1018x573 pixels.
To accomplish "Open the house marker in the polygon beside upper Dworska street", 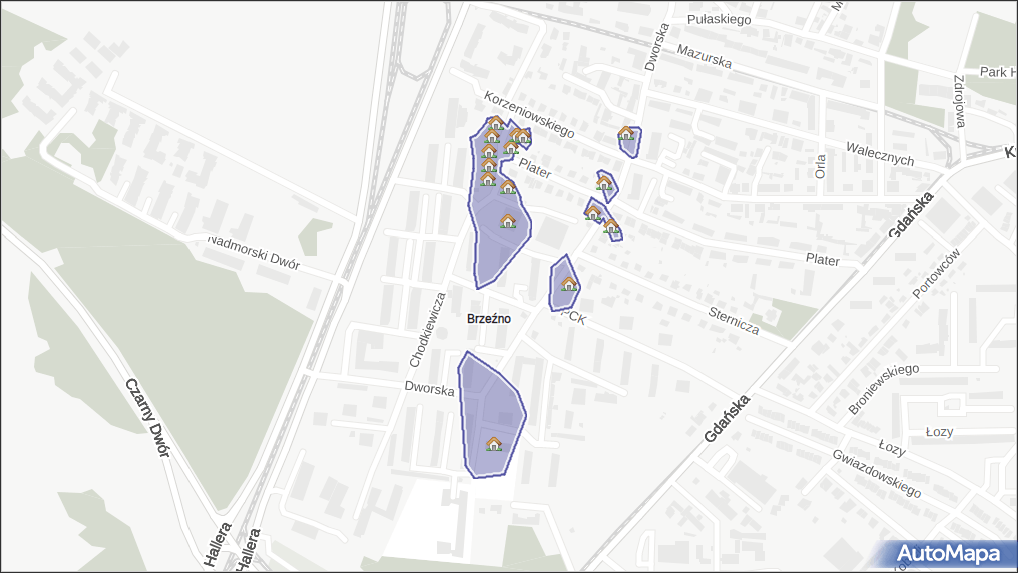I will [x=626, y=133].
